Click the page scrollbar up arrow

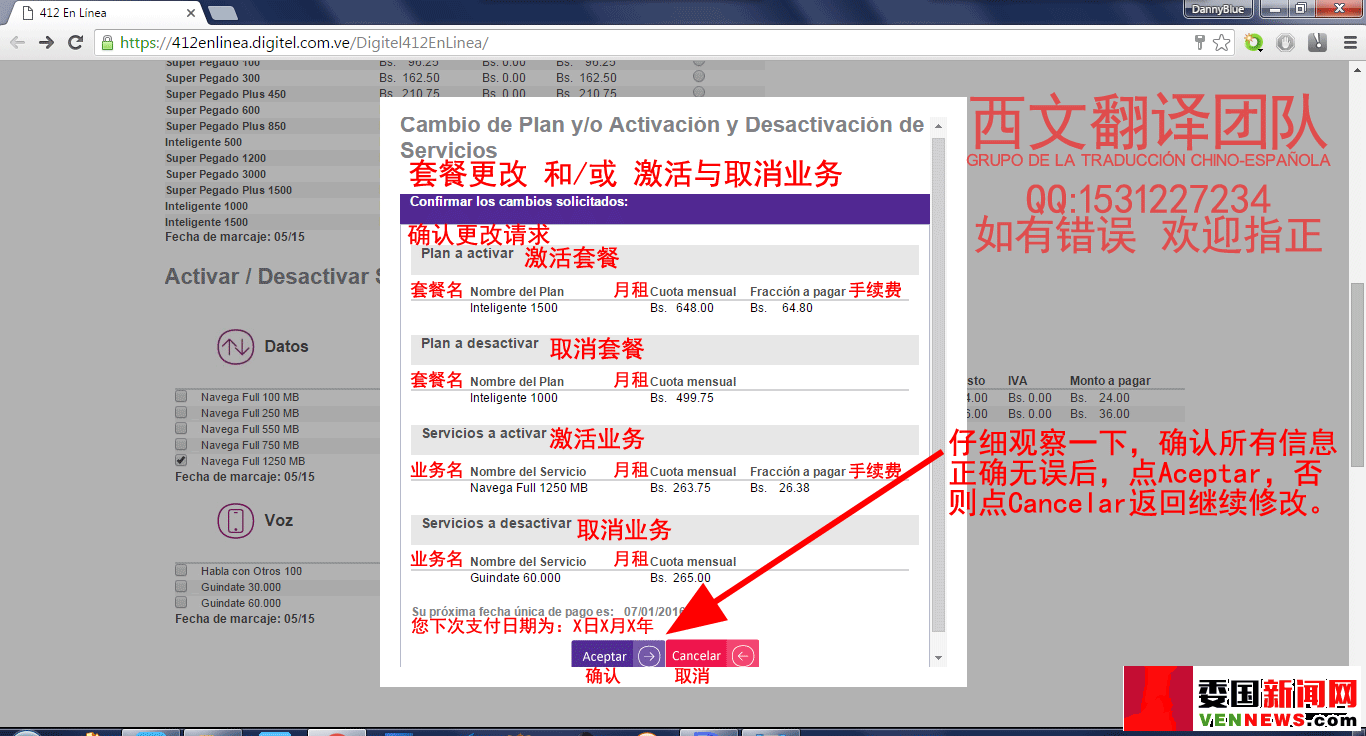pyautogui.click(x=1358, y=68)
